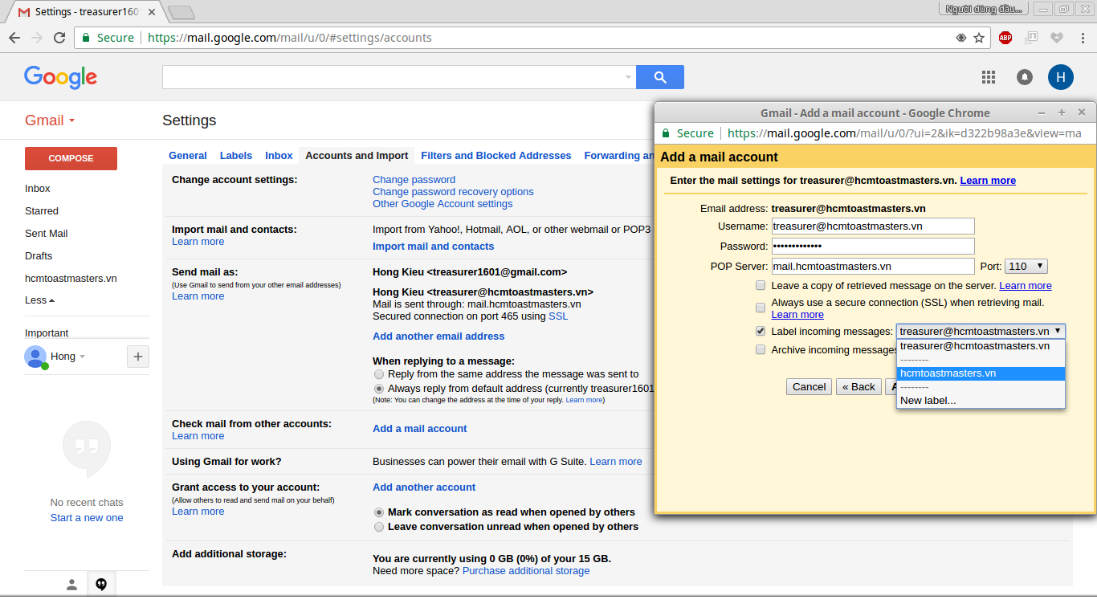Click Cancel in Add a mail account
1097x597 pixels.
809,386
